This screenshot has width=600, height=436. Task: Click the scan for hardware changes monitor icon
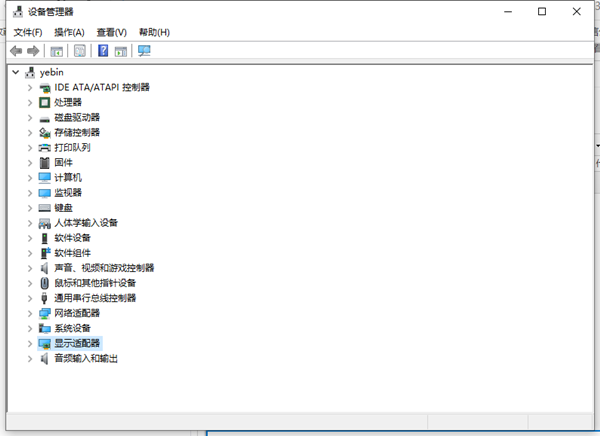click(x=144, y=51)
